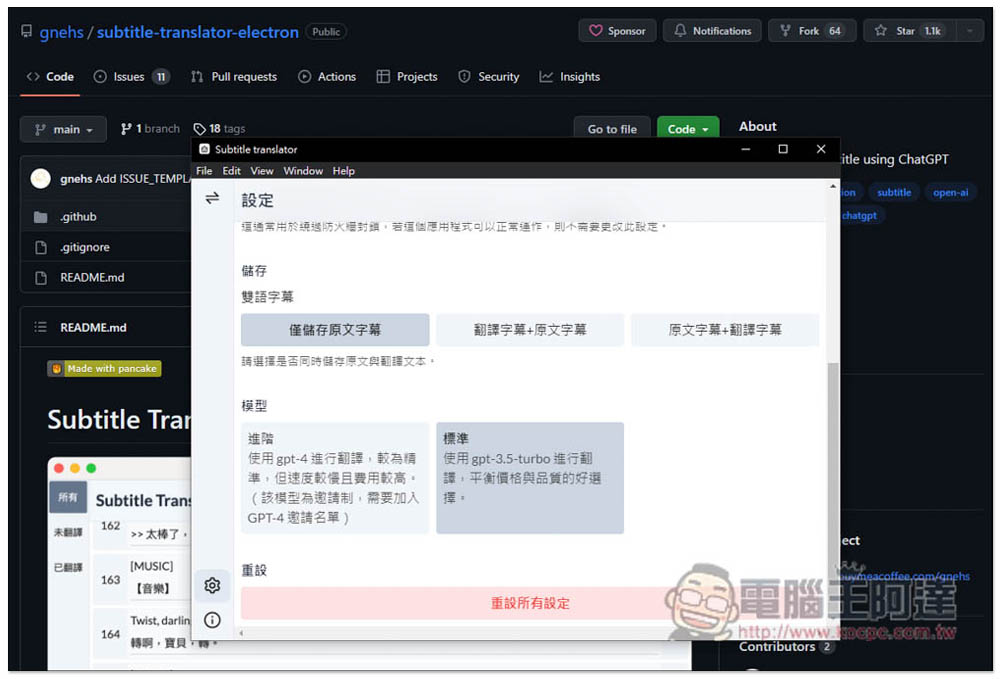
Task: Click the scrollbar up arrow in settings window
Action: (x=832, y=186)
